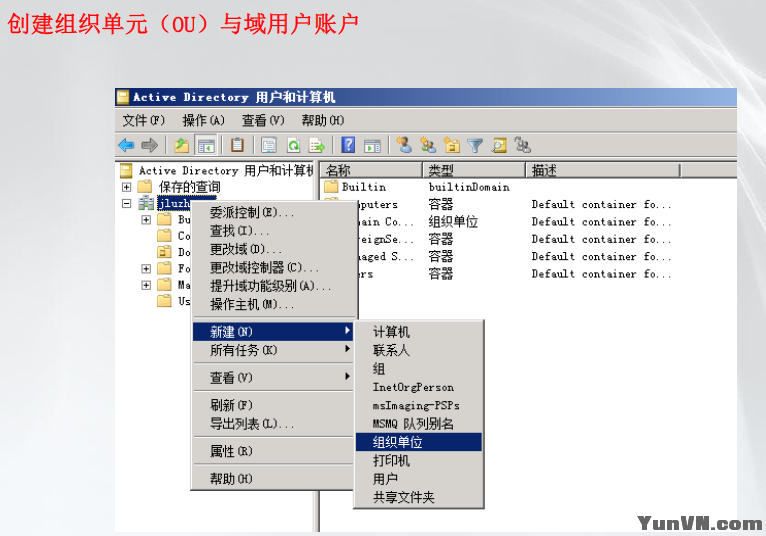Expand the Bu folder tree node
Viewport: 766px width, 536px height.
[x=146, y=219]
